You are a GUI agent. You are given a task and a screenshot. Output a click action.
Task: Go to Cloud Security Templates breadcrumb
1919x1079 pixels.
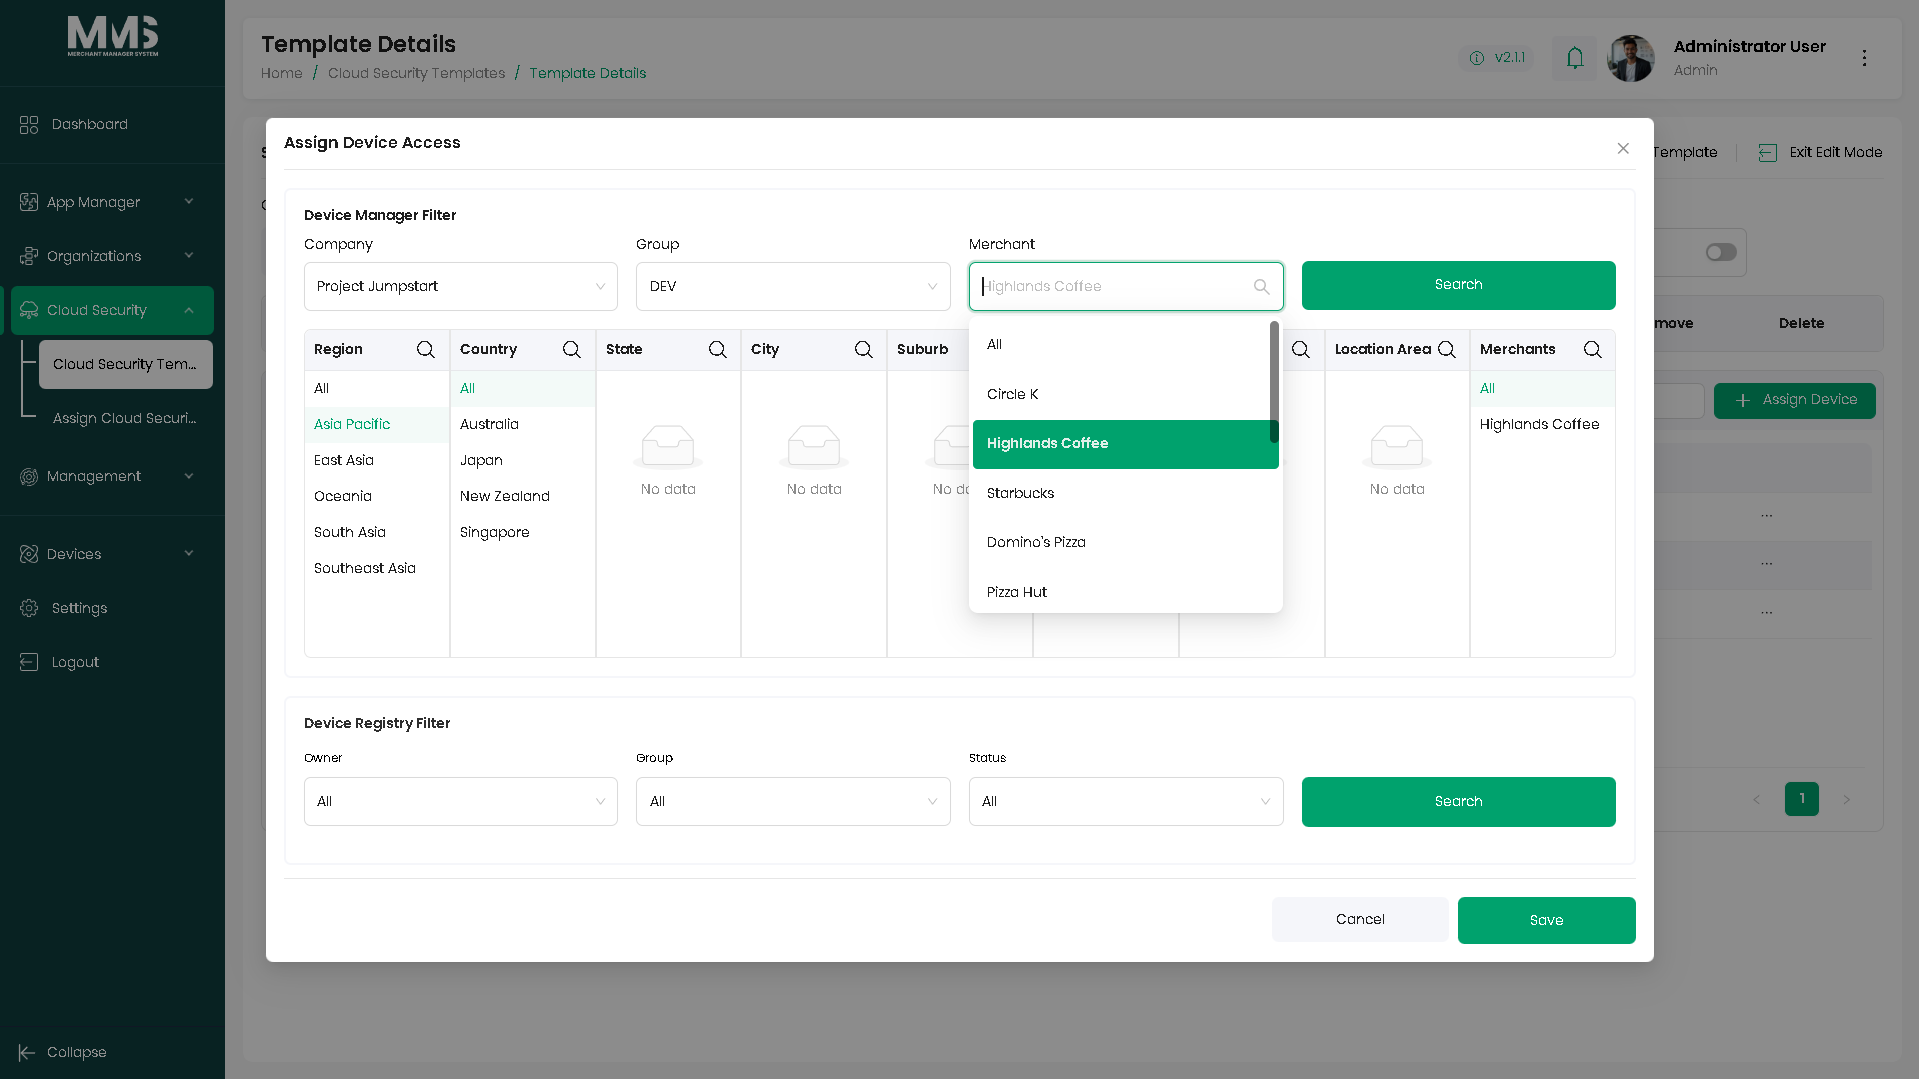[417, 73]
